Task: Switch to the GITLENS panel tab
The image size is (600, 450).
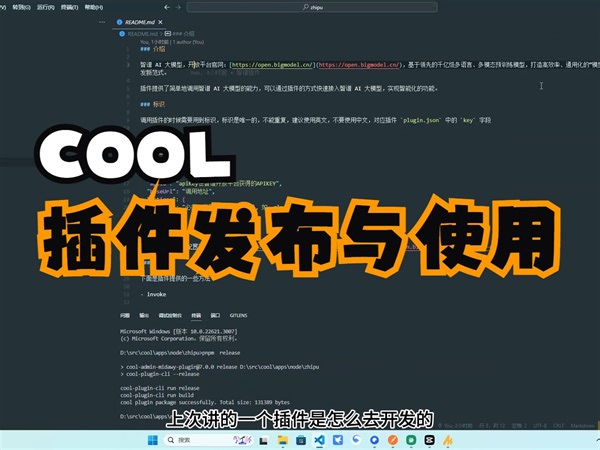Action: tap(238, 315)
